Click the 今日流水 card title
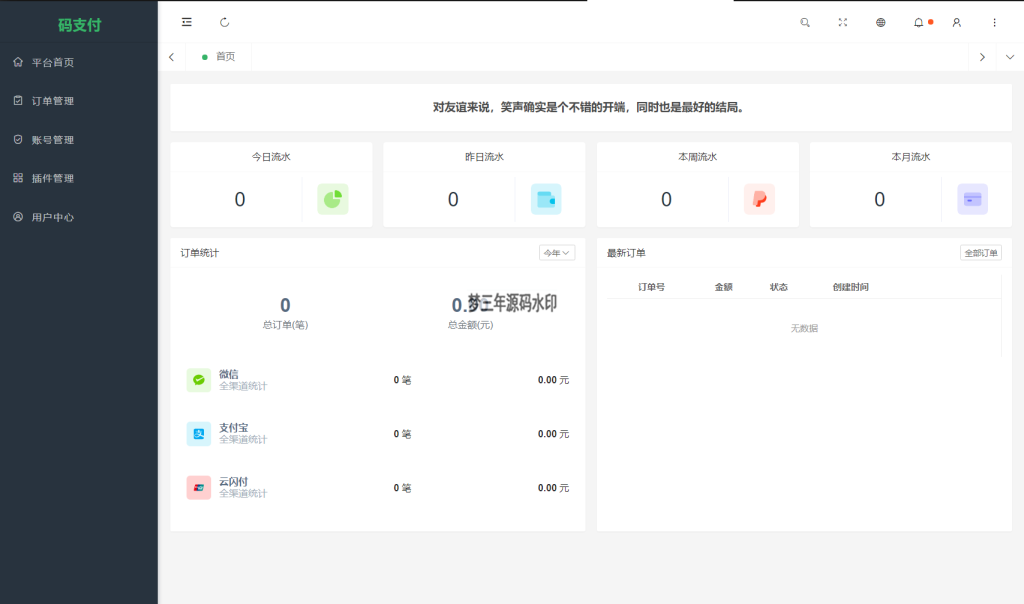The image size is (1024, 604). point(271,157)
